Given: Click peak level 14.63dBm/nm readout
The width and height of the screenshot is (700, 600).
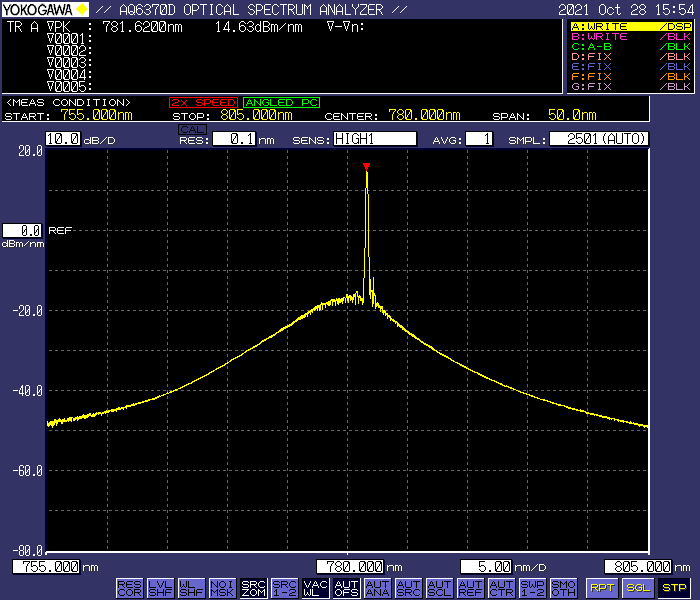Looking at the screenshot, I should pos(259,27).
